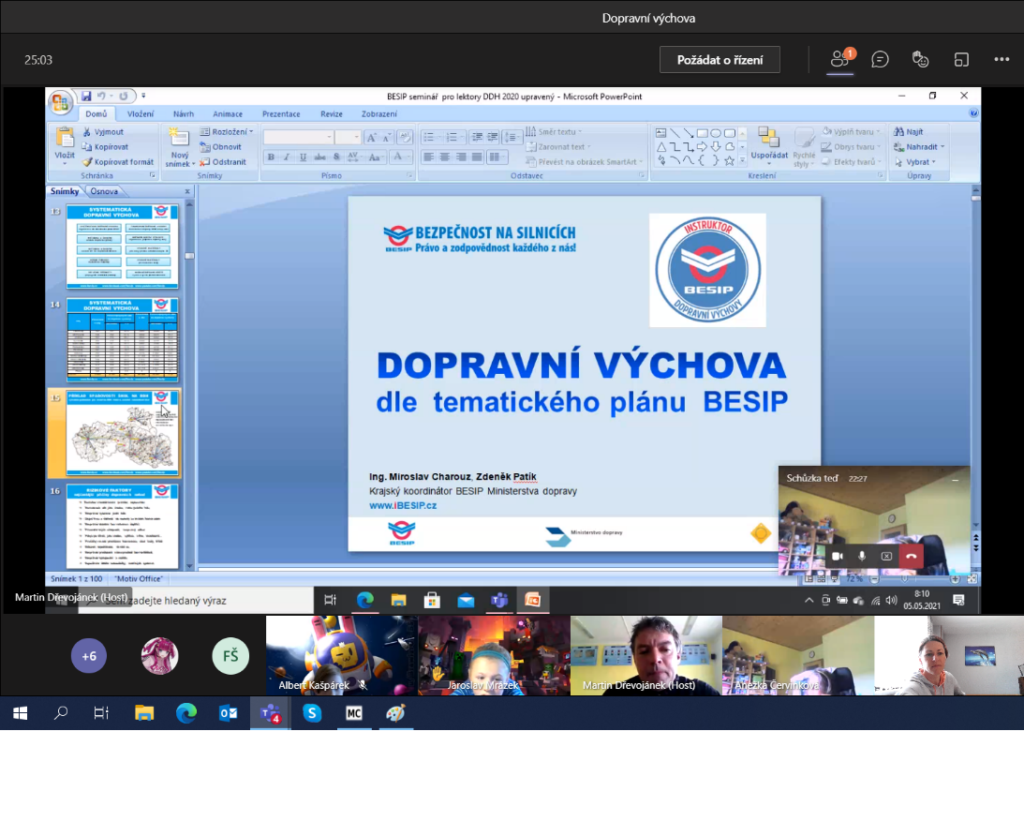Click Kopírovat formát painter button
Image resolution: width=1024 pixels, height=821 pixels.
118,162
